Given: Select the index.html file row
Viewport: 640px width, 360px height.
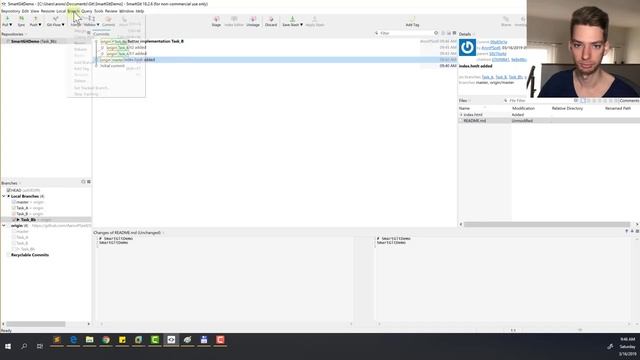Looking at the screenshot, I should [549, 115].
